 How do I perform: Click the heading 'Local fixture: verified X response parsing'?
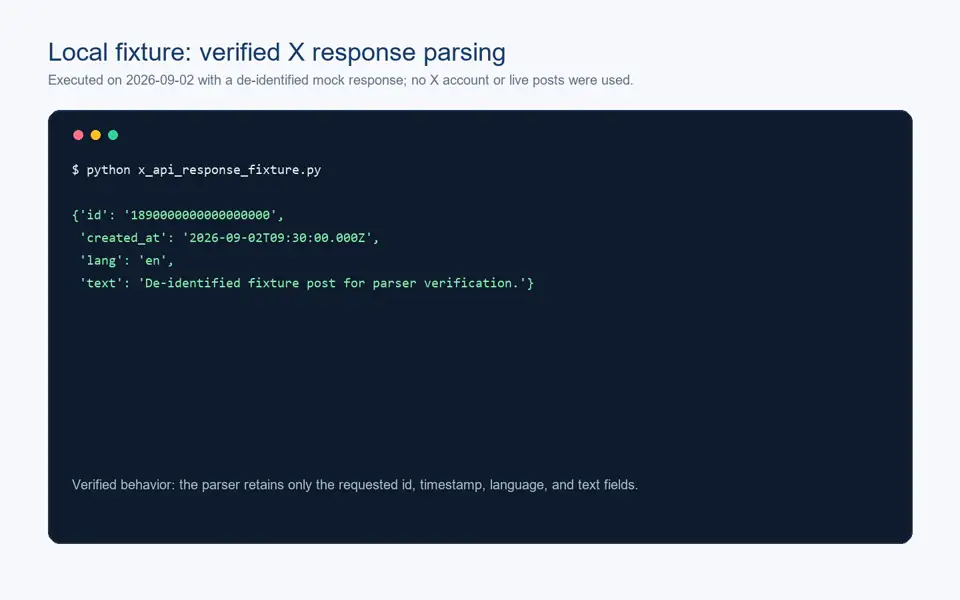(277, 52)
